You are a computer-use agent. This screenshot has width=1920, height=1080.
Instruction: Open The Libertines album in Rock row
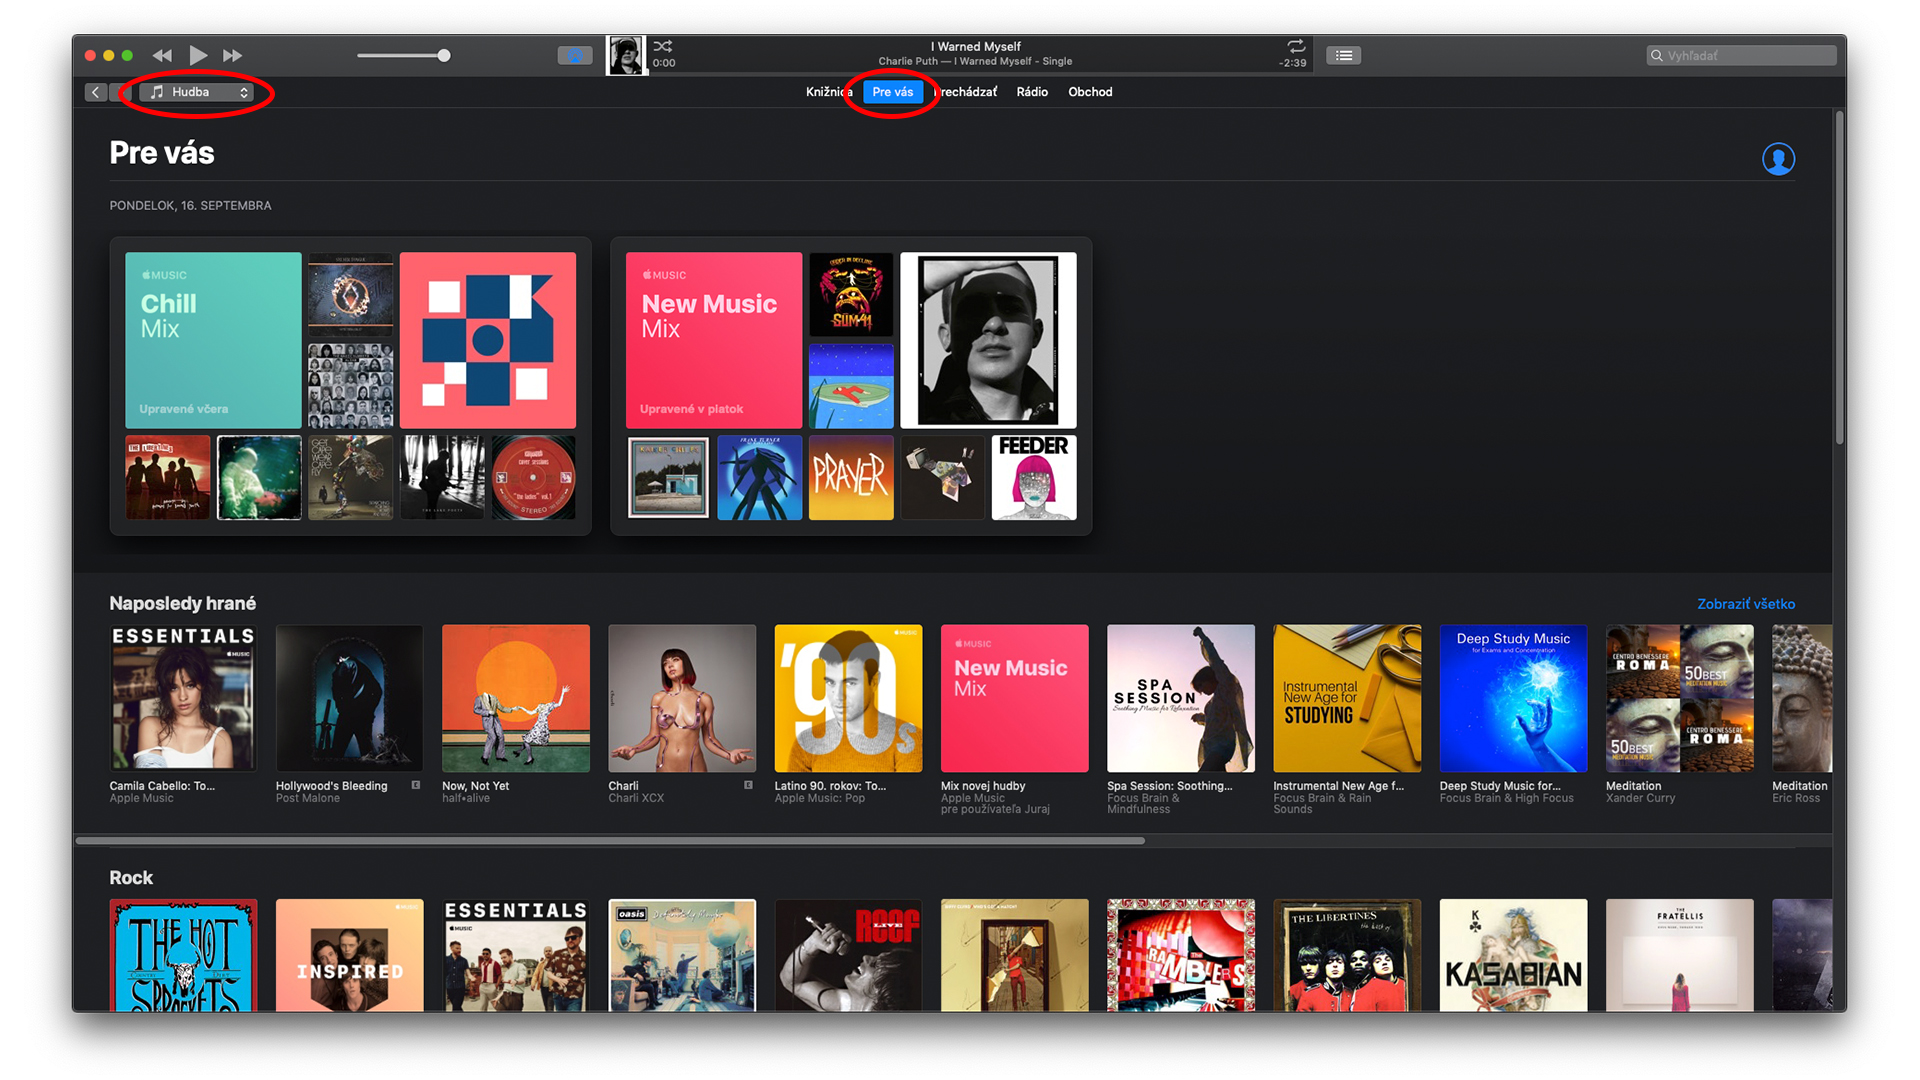coord(1347,955)
